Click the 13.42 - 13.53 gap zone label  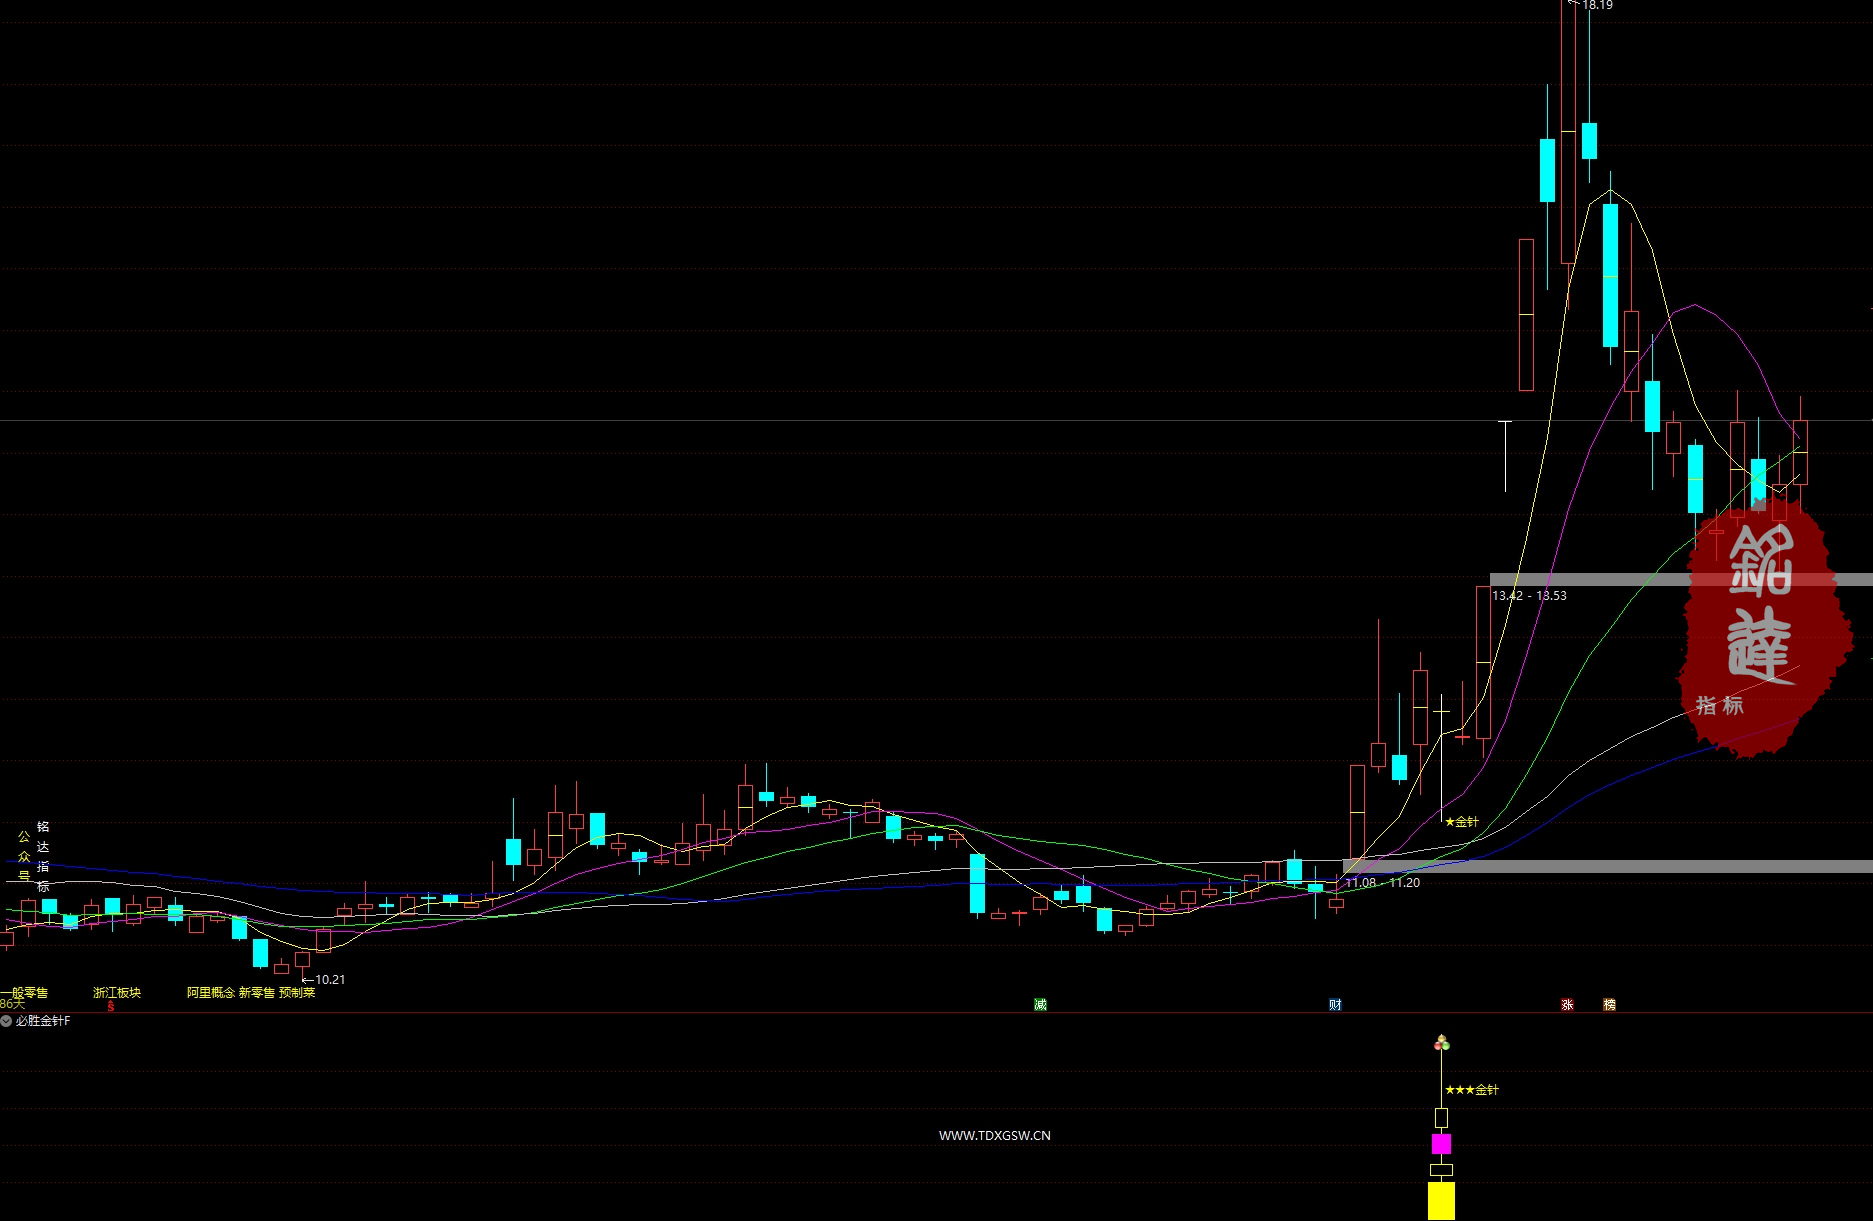click(1529, 596)
